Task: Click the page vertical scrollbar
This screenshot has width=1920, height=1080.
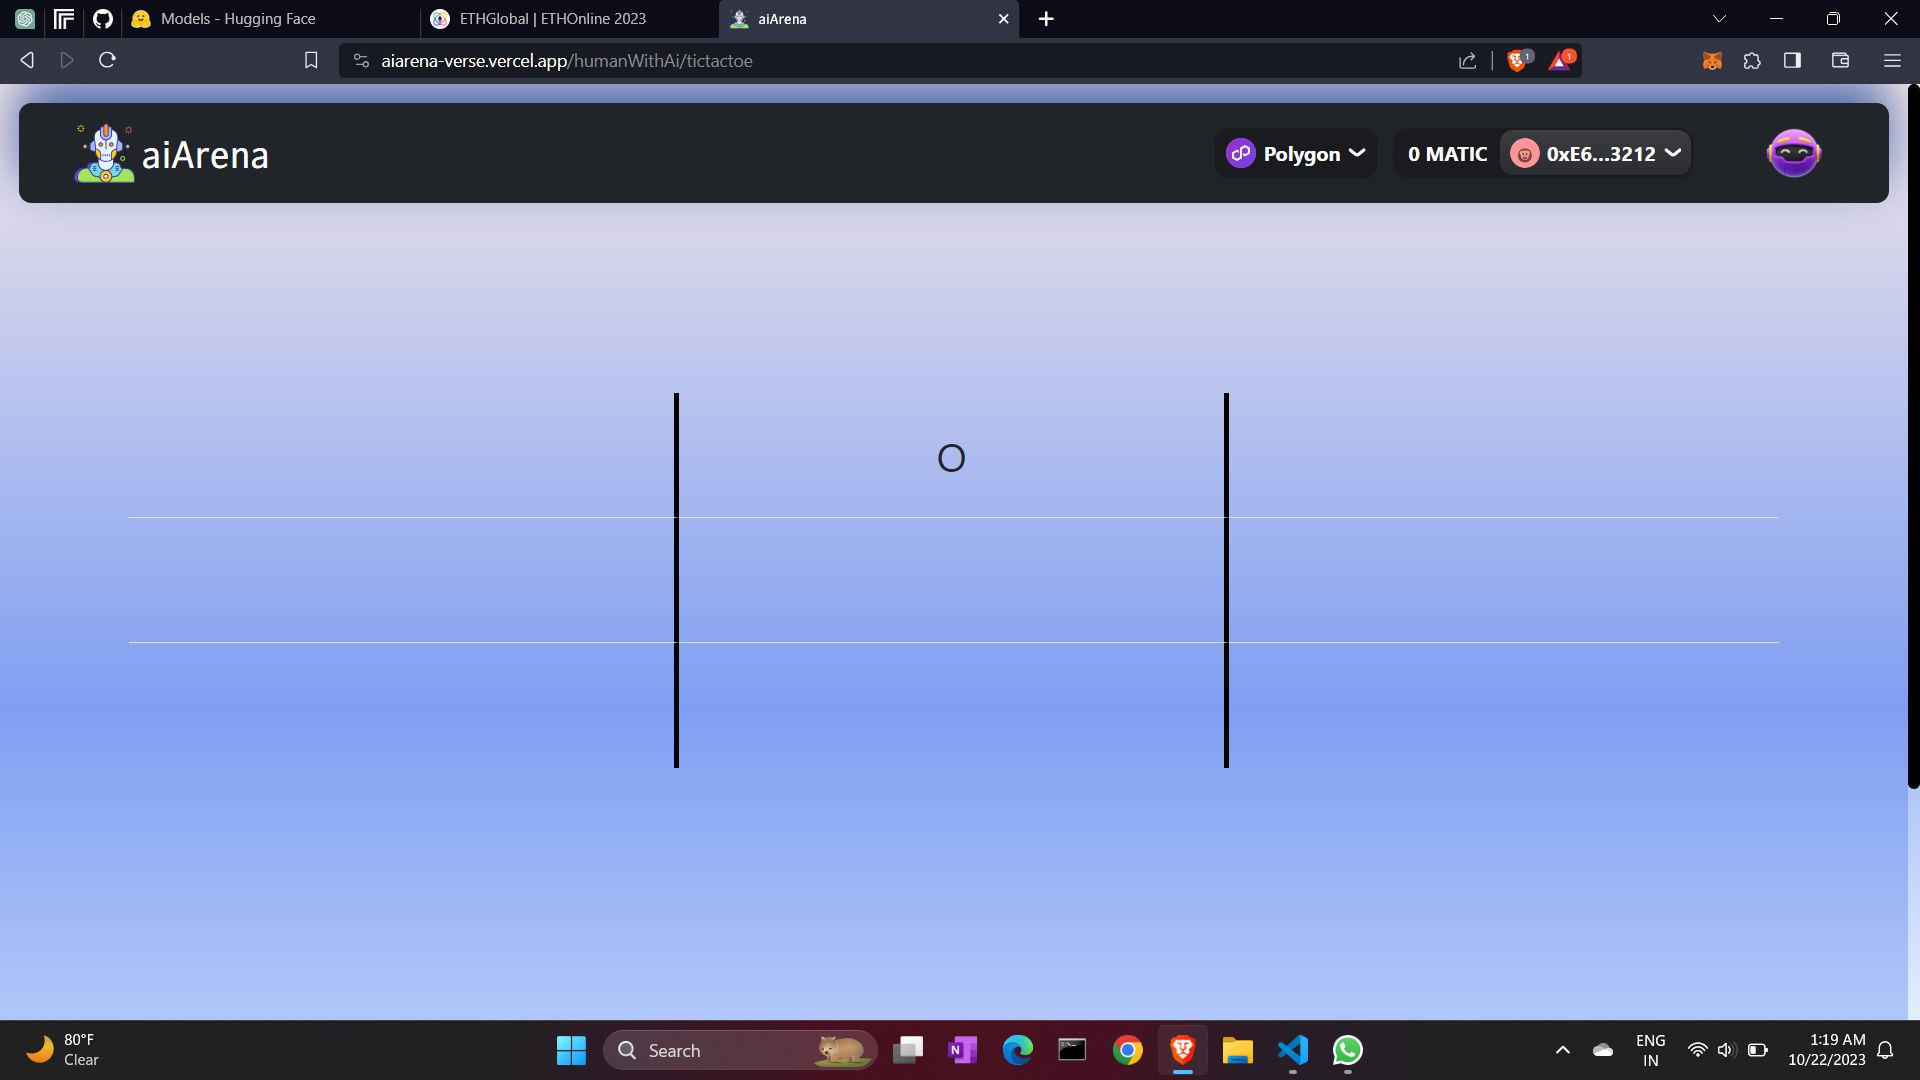Action: click(x=1914, y=436)
